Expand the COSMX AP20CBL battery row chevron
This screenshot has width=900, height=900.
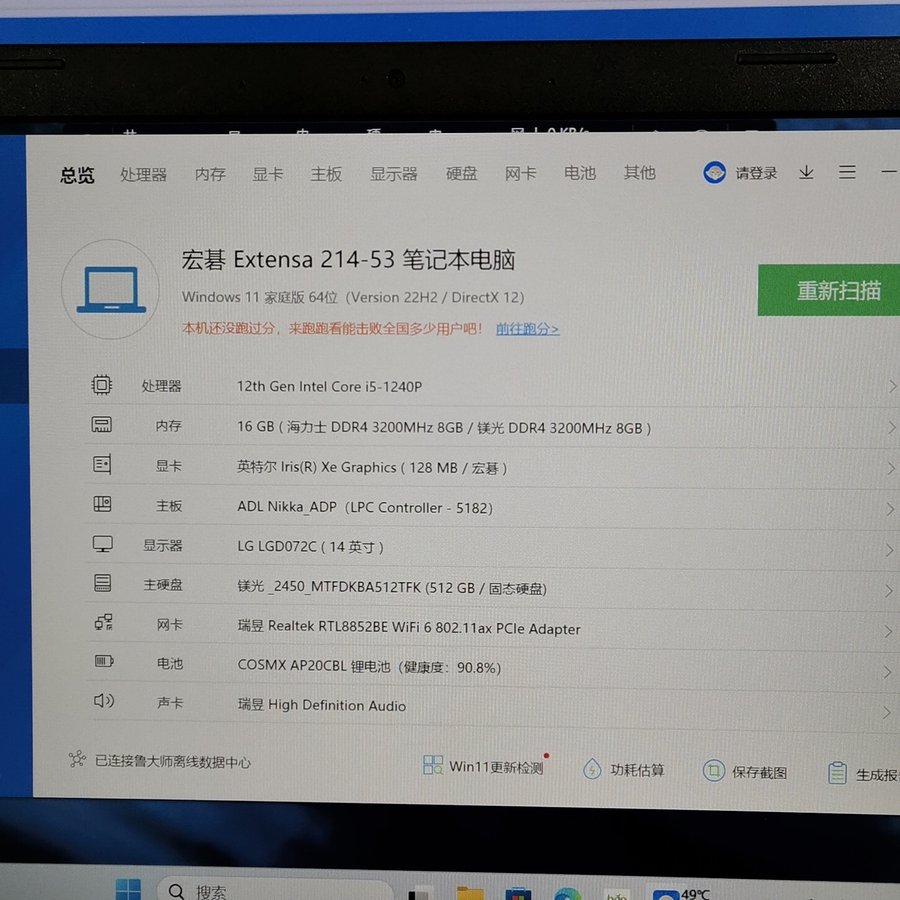click(x=888, y=672)
